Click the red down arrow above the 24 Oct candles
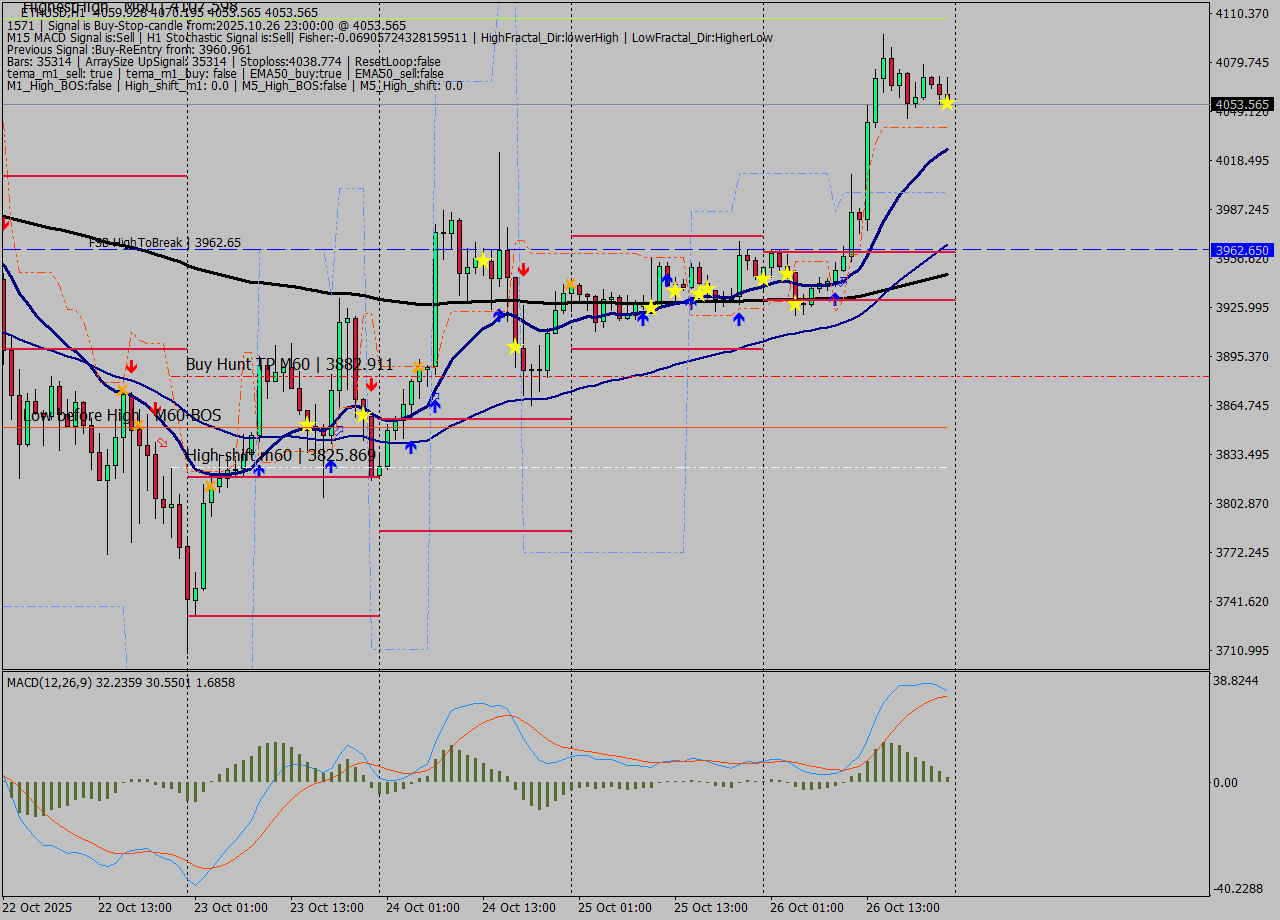The image size is (1280, 920). [x=523, y=268]
